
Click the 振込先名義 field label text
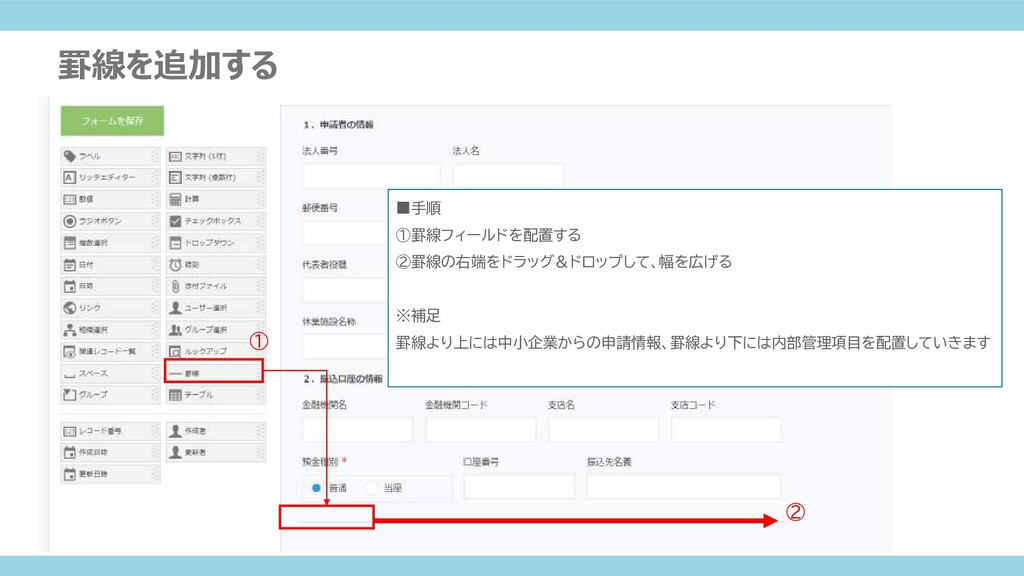[x=609, y=462]
